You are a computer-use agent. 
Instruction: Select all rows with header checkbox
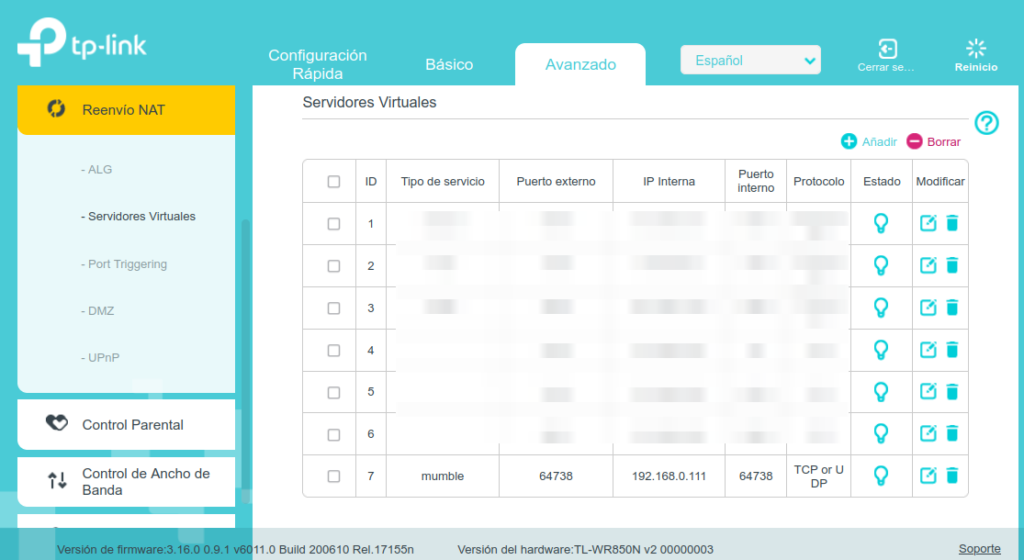[334, 181]
